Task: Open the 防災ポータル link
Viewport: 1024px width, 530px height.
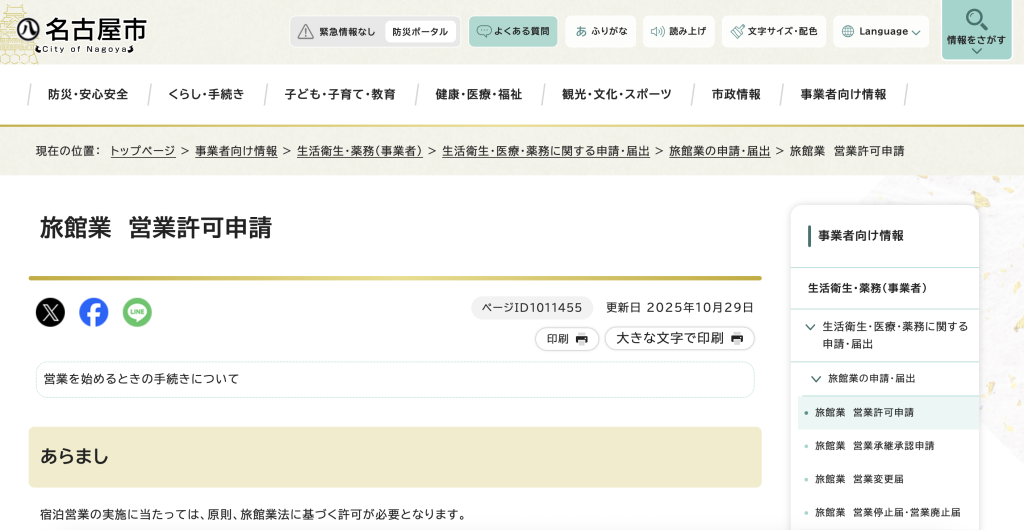Action: tap(420, 32)
